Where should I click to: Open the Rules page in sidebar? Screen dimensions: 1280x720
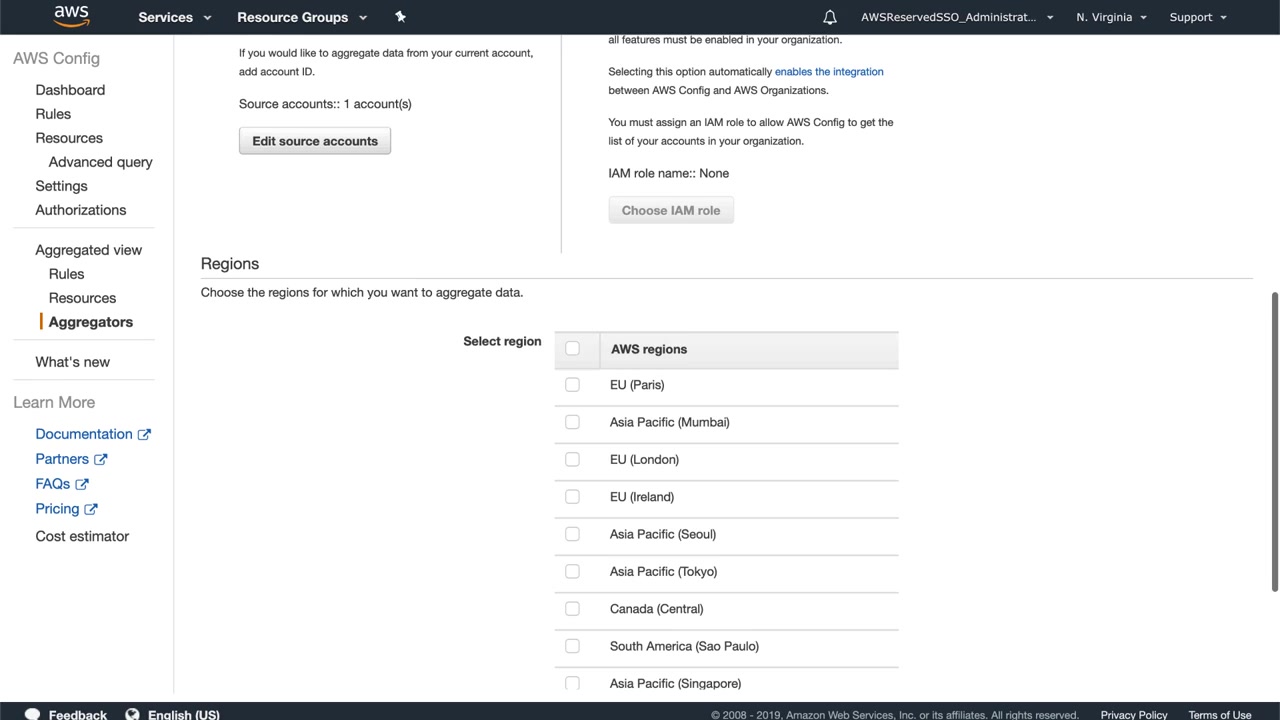coord(53,114)
